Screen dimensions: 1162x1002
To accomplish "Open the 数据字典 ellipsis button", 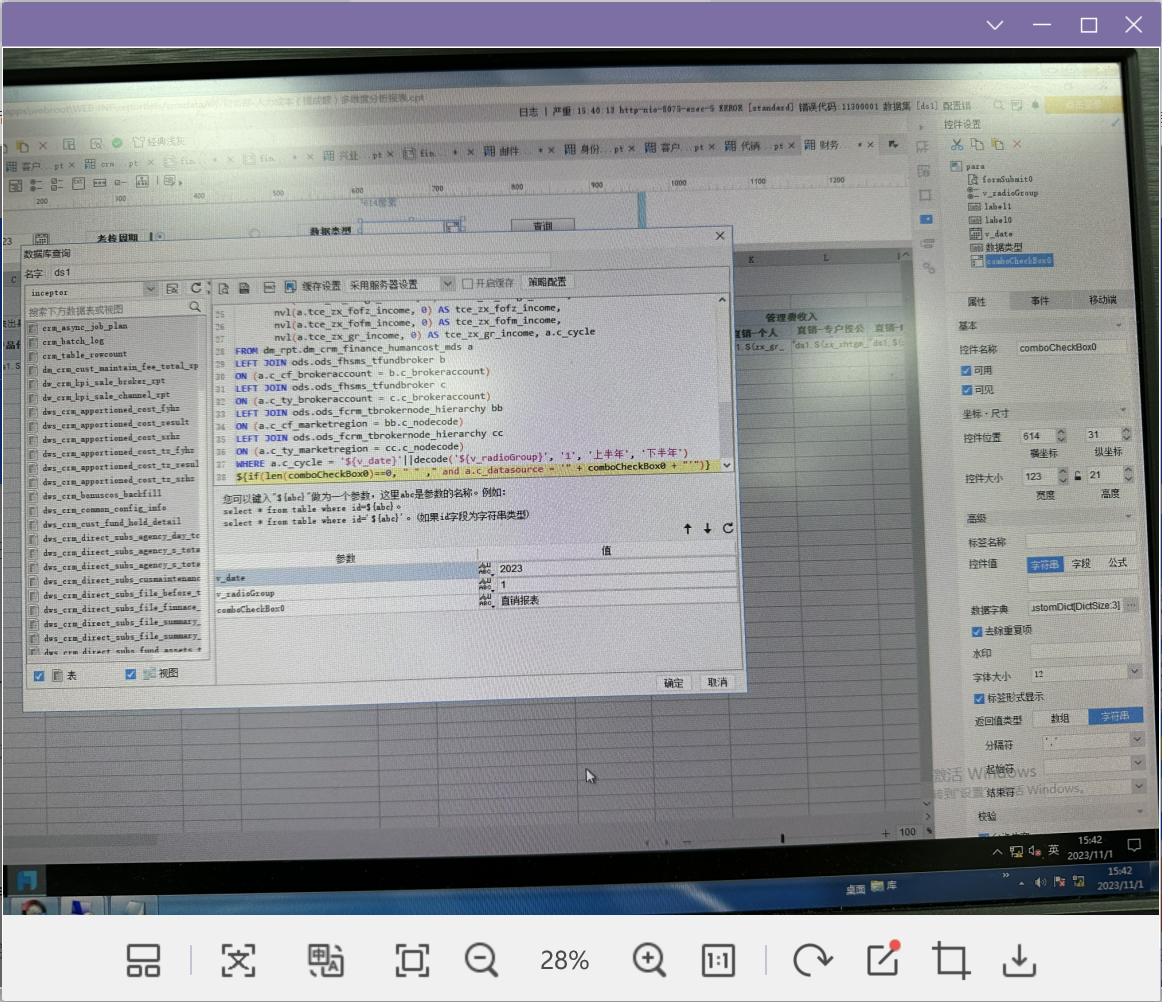I will pyautogui.click(x=1132, y=605).
